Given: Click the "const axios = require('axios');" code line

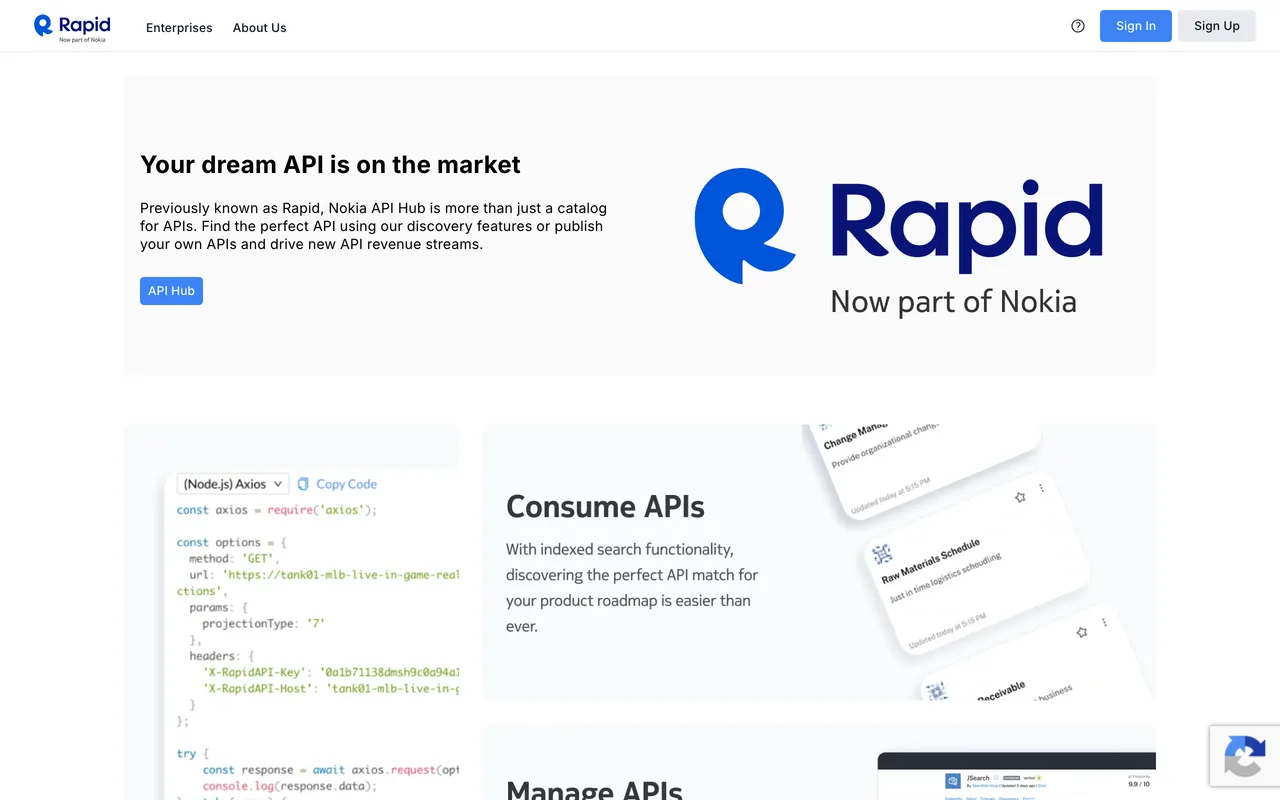Looking at the screenshot, I should 277,510.
